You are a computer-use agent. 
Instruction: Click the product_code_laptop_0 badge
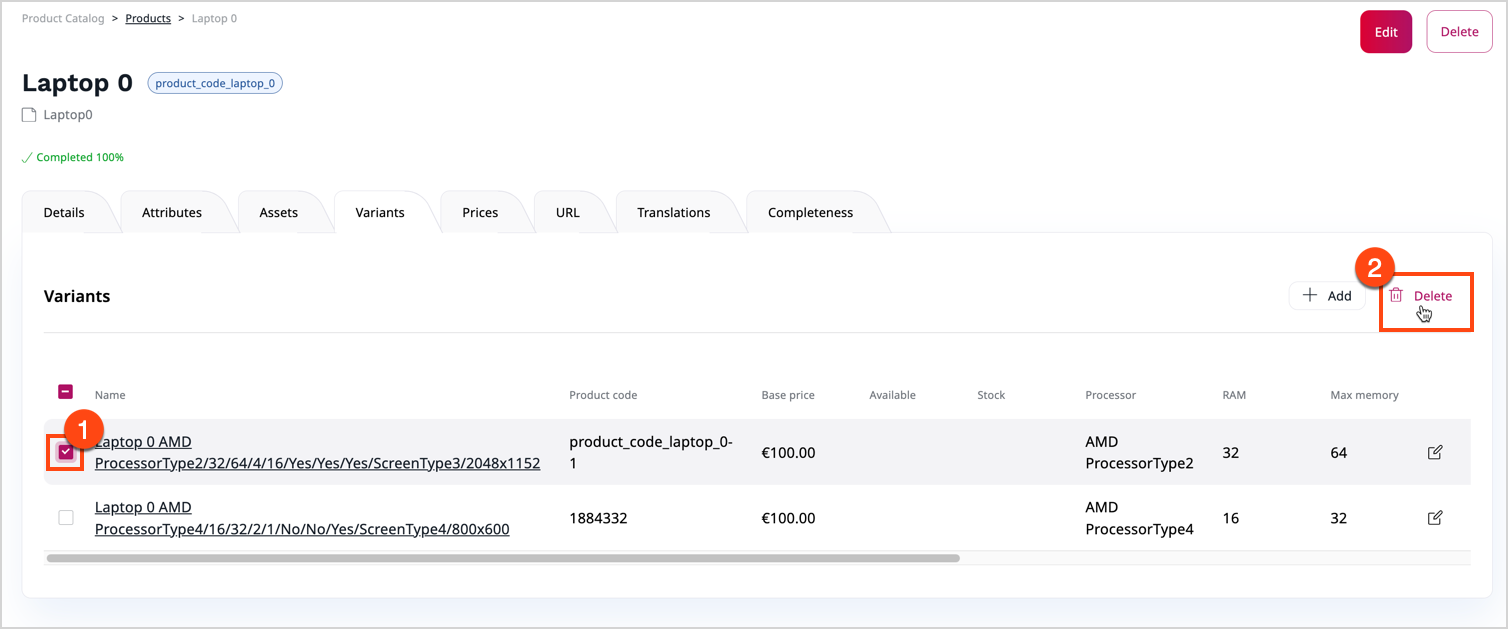click(x=214, y=82)
